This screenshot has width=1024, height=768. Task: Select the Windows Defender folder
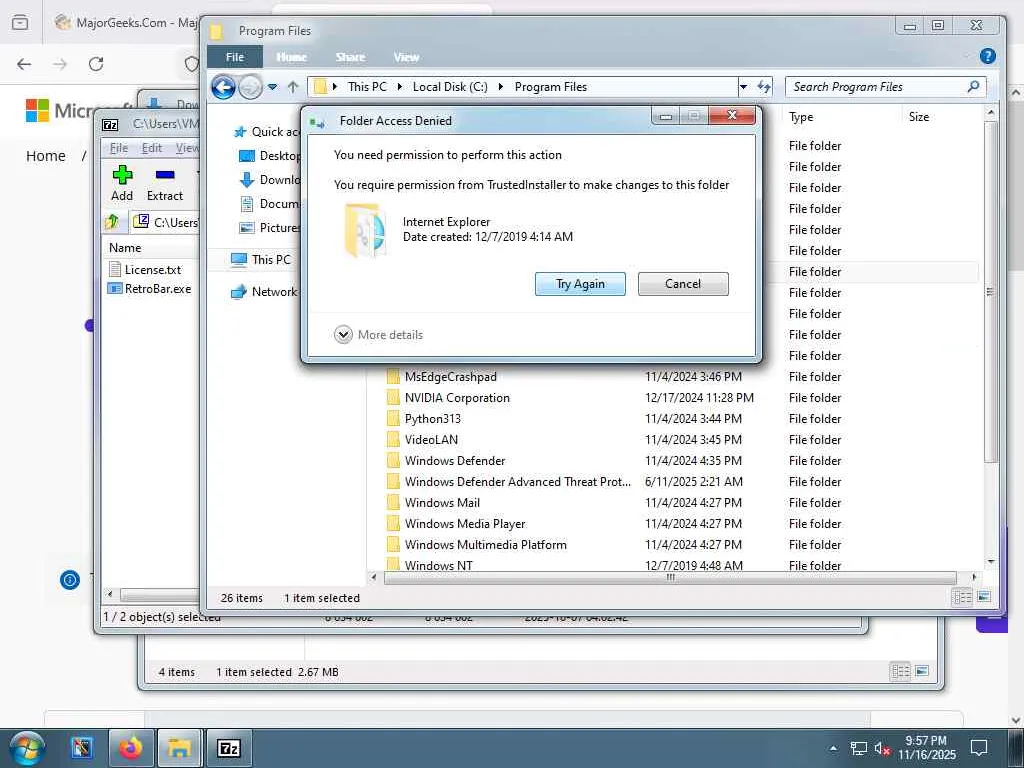click(x=455, y=460)
